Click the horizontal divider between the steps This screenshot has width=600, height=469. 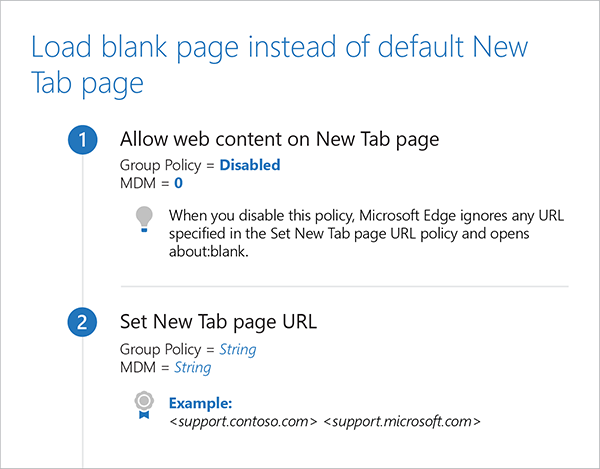point(342,286)
